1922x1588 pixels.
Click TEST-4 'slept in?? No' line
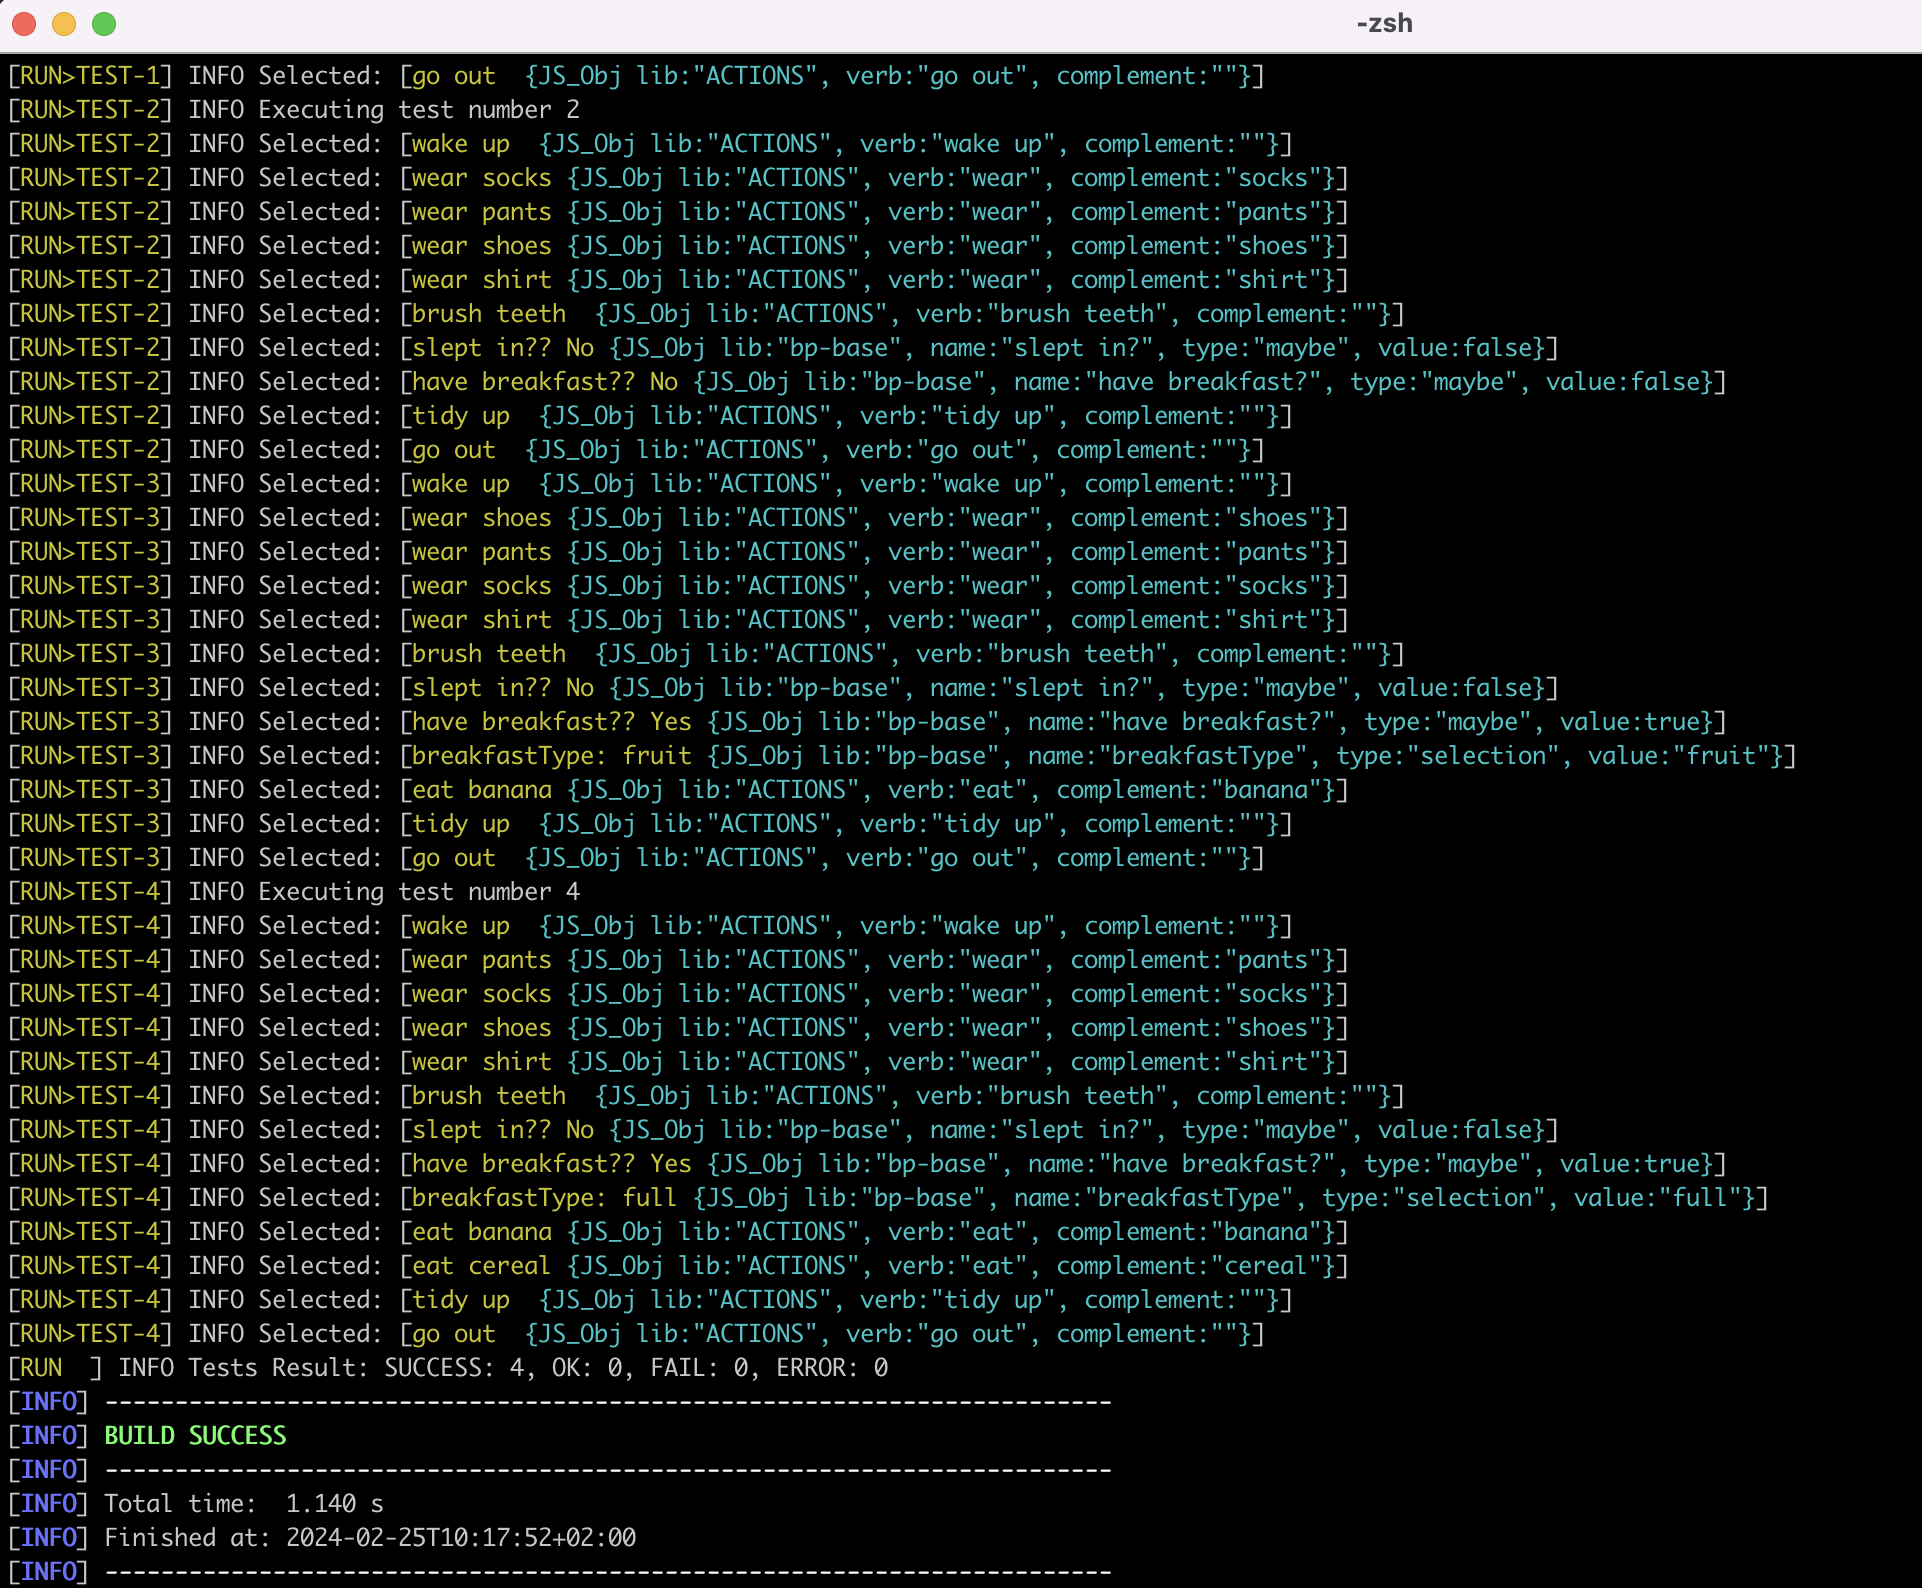[x=784, y=1130]
